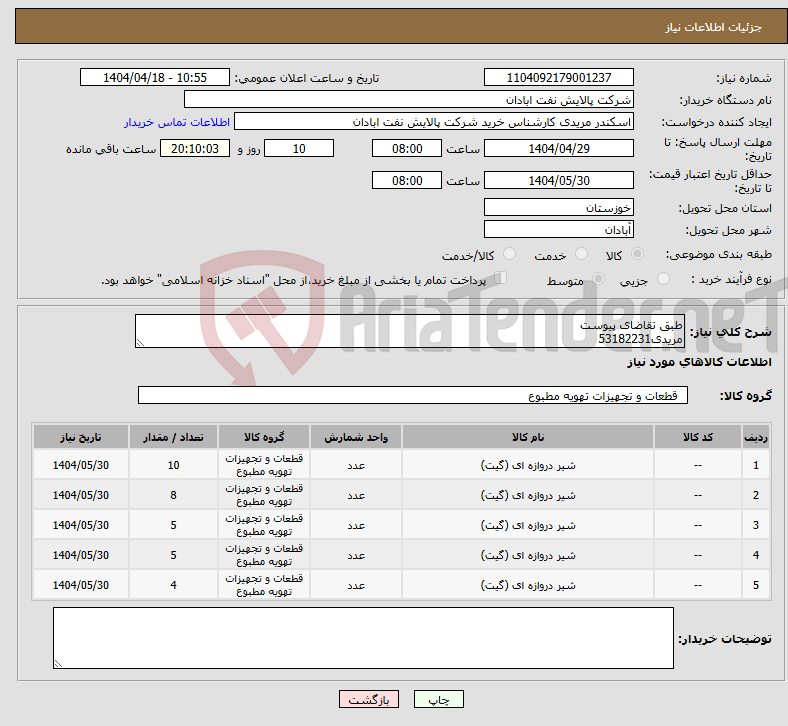This screenshot has height=726, width=788.
Task: Select the جزیی purchase type radio
Action: (x=663, y=279)
